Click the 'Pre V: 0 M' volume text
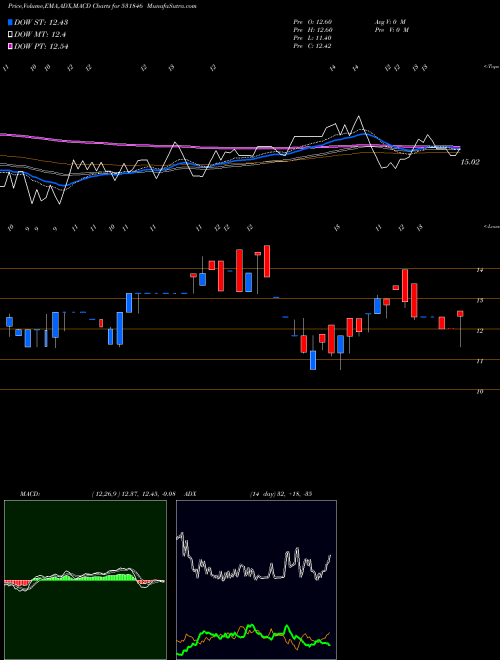This screenshot has height=660, width=500. (x=392, y=30)
